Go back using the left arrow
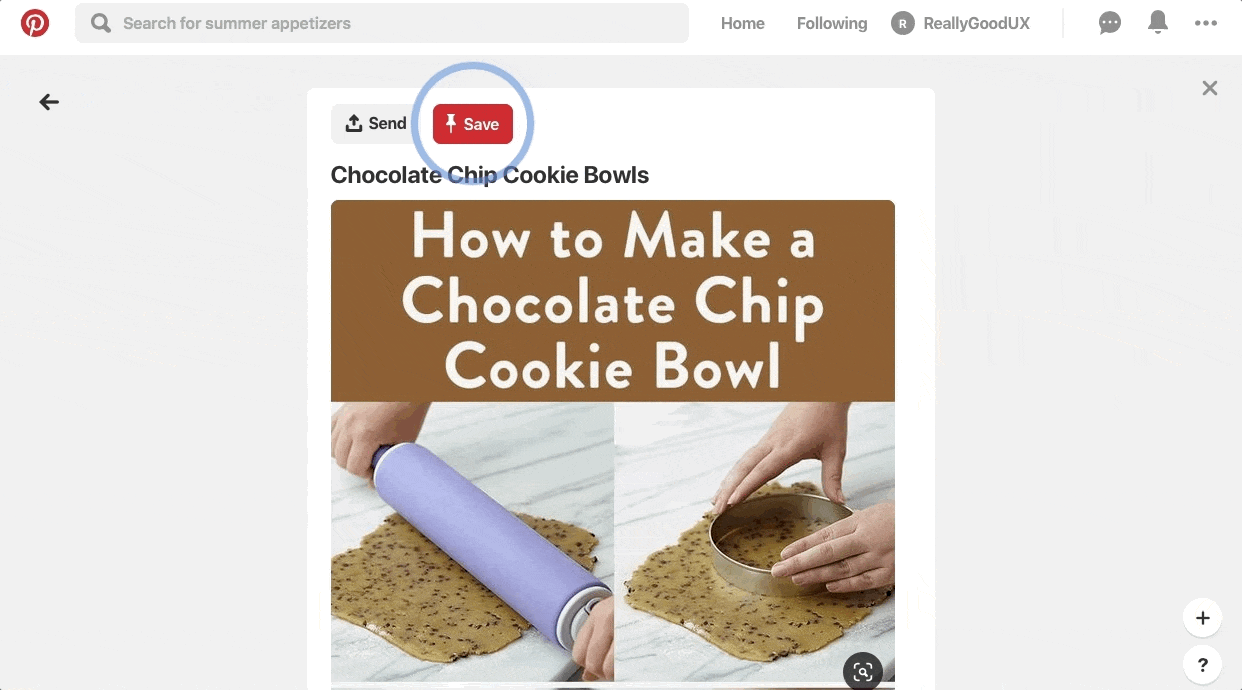Image resolution: width=1242 pixels, height=690 pixels. point(49,102)
